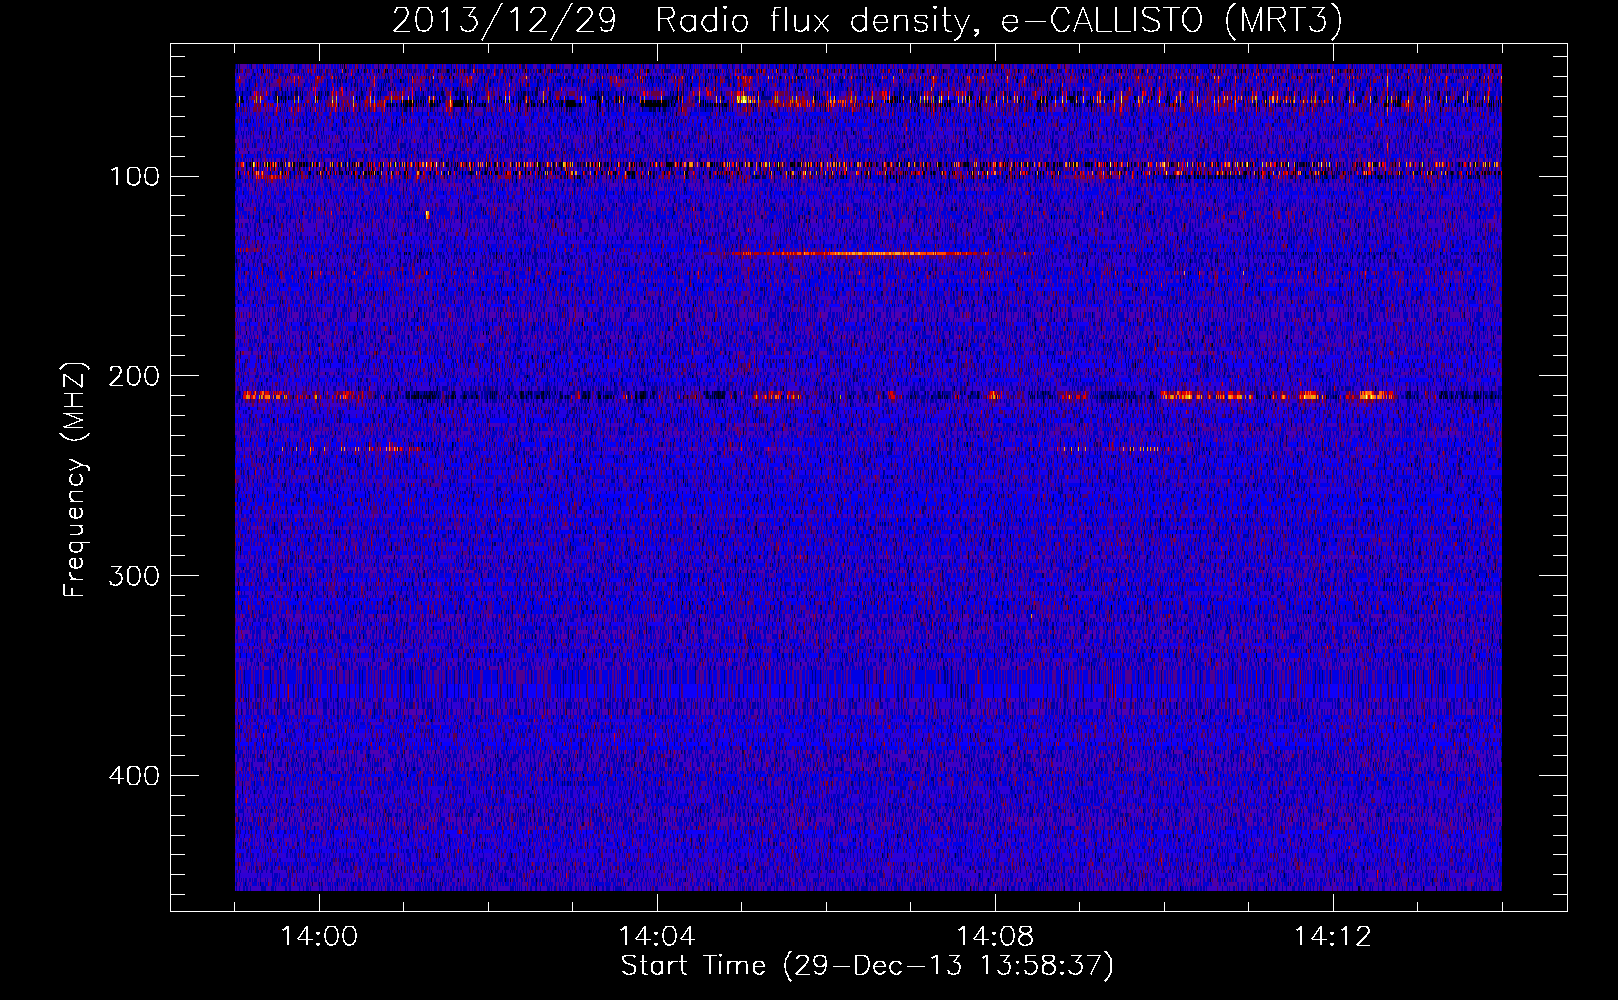Viewport: 1618px width, 1000px height.
Task: Select the Frequency (MHZ) axis label
Action: coord(75,480)
